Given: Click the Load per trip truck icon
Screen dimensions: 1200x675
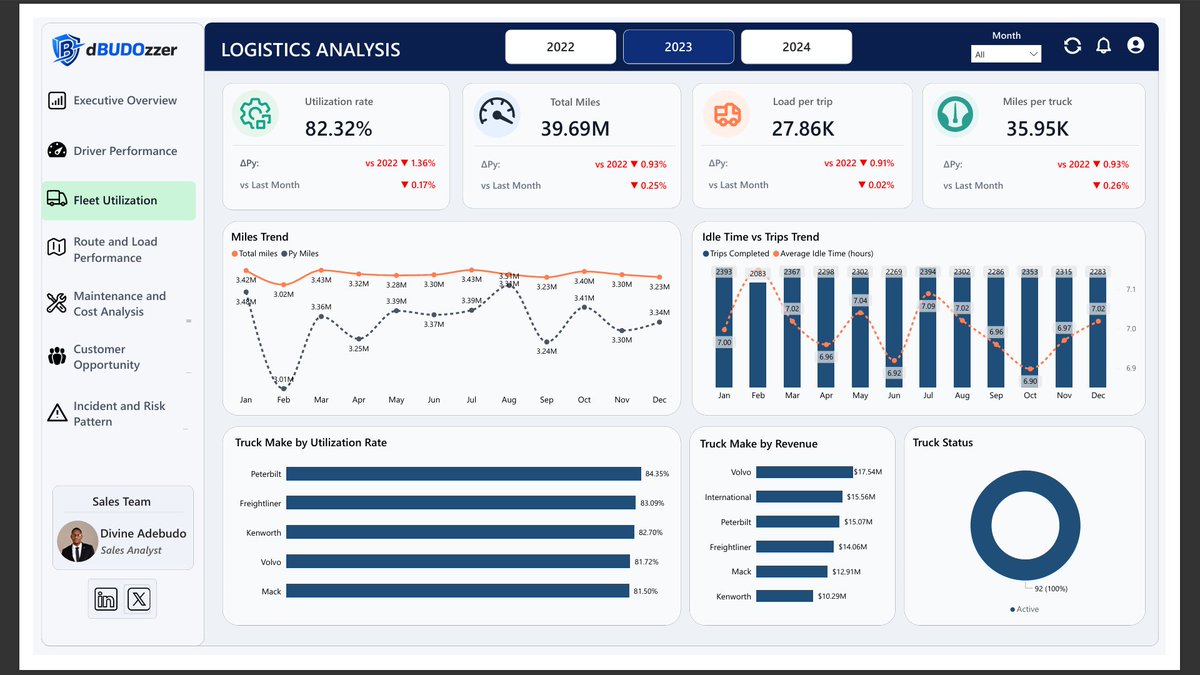Looking at the screenshot, I should (727, 114).
